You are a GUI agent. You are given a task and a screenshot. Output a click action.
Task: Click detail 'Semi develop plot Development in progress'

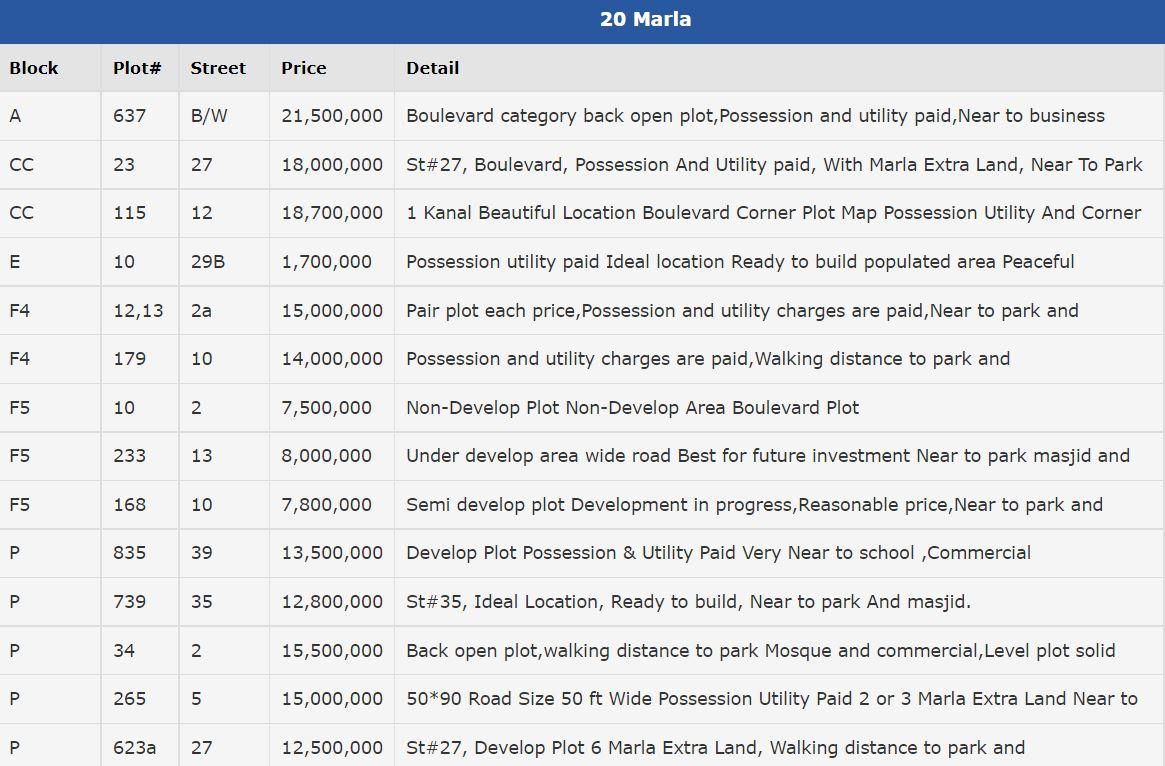tap(754, 505)
